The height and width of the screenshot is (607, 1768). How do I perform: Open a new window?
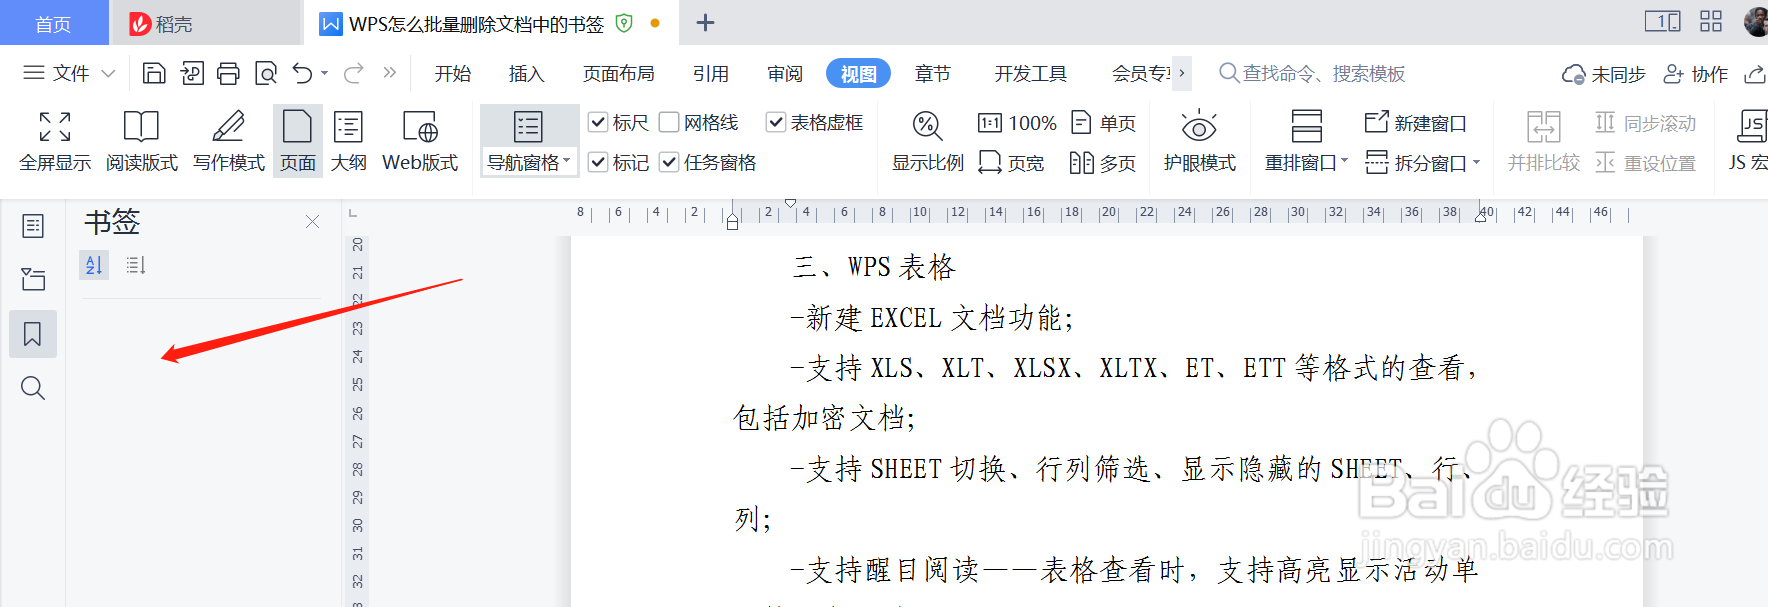point(1415,123)
